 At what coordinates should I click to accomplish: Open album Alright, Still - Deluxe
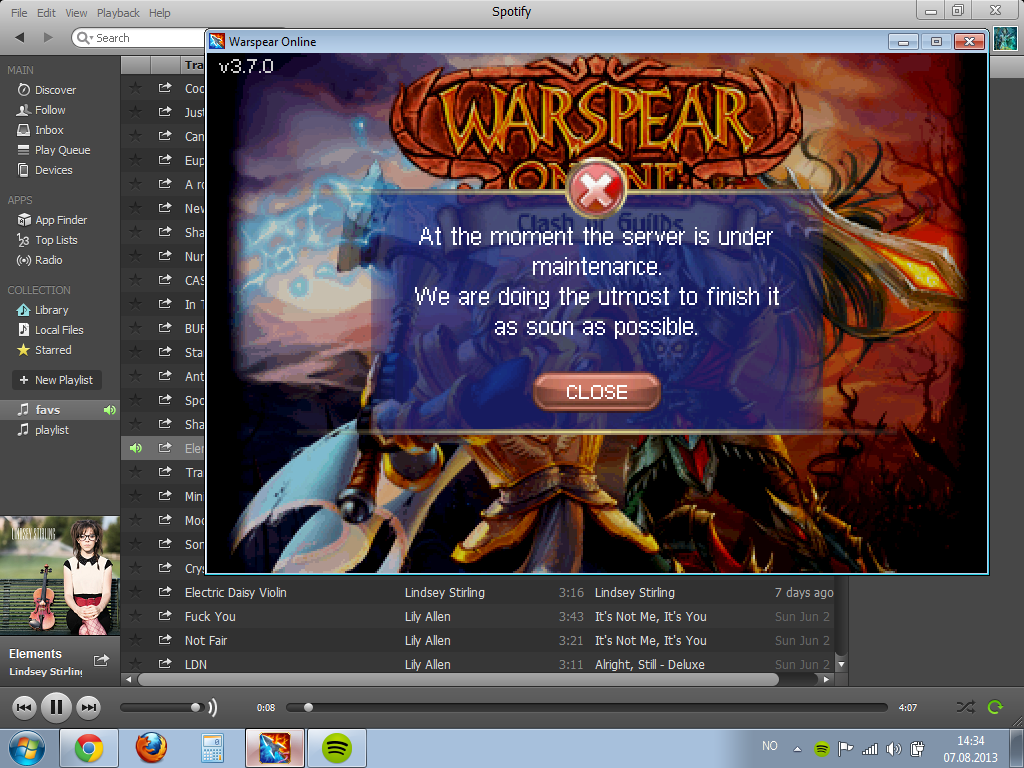coord(649,664)
